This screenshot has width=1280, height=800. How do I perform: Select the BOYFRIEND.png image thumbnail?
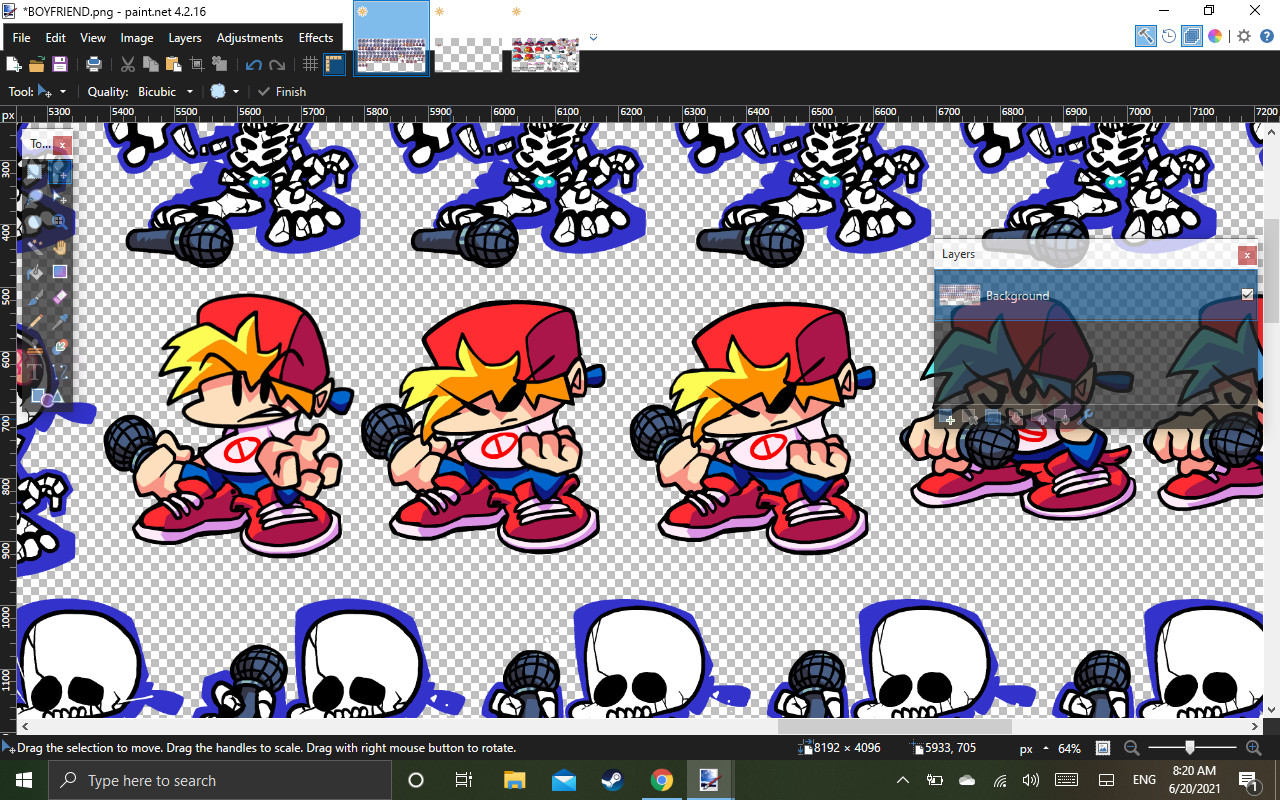390,38
